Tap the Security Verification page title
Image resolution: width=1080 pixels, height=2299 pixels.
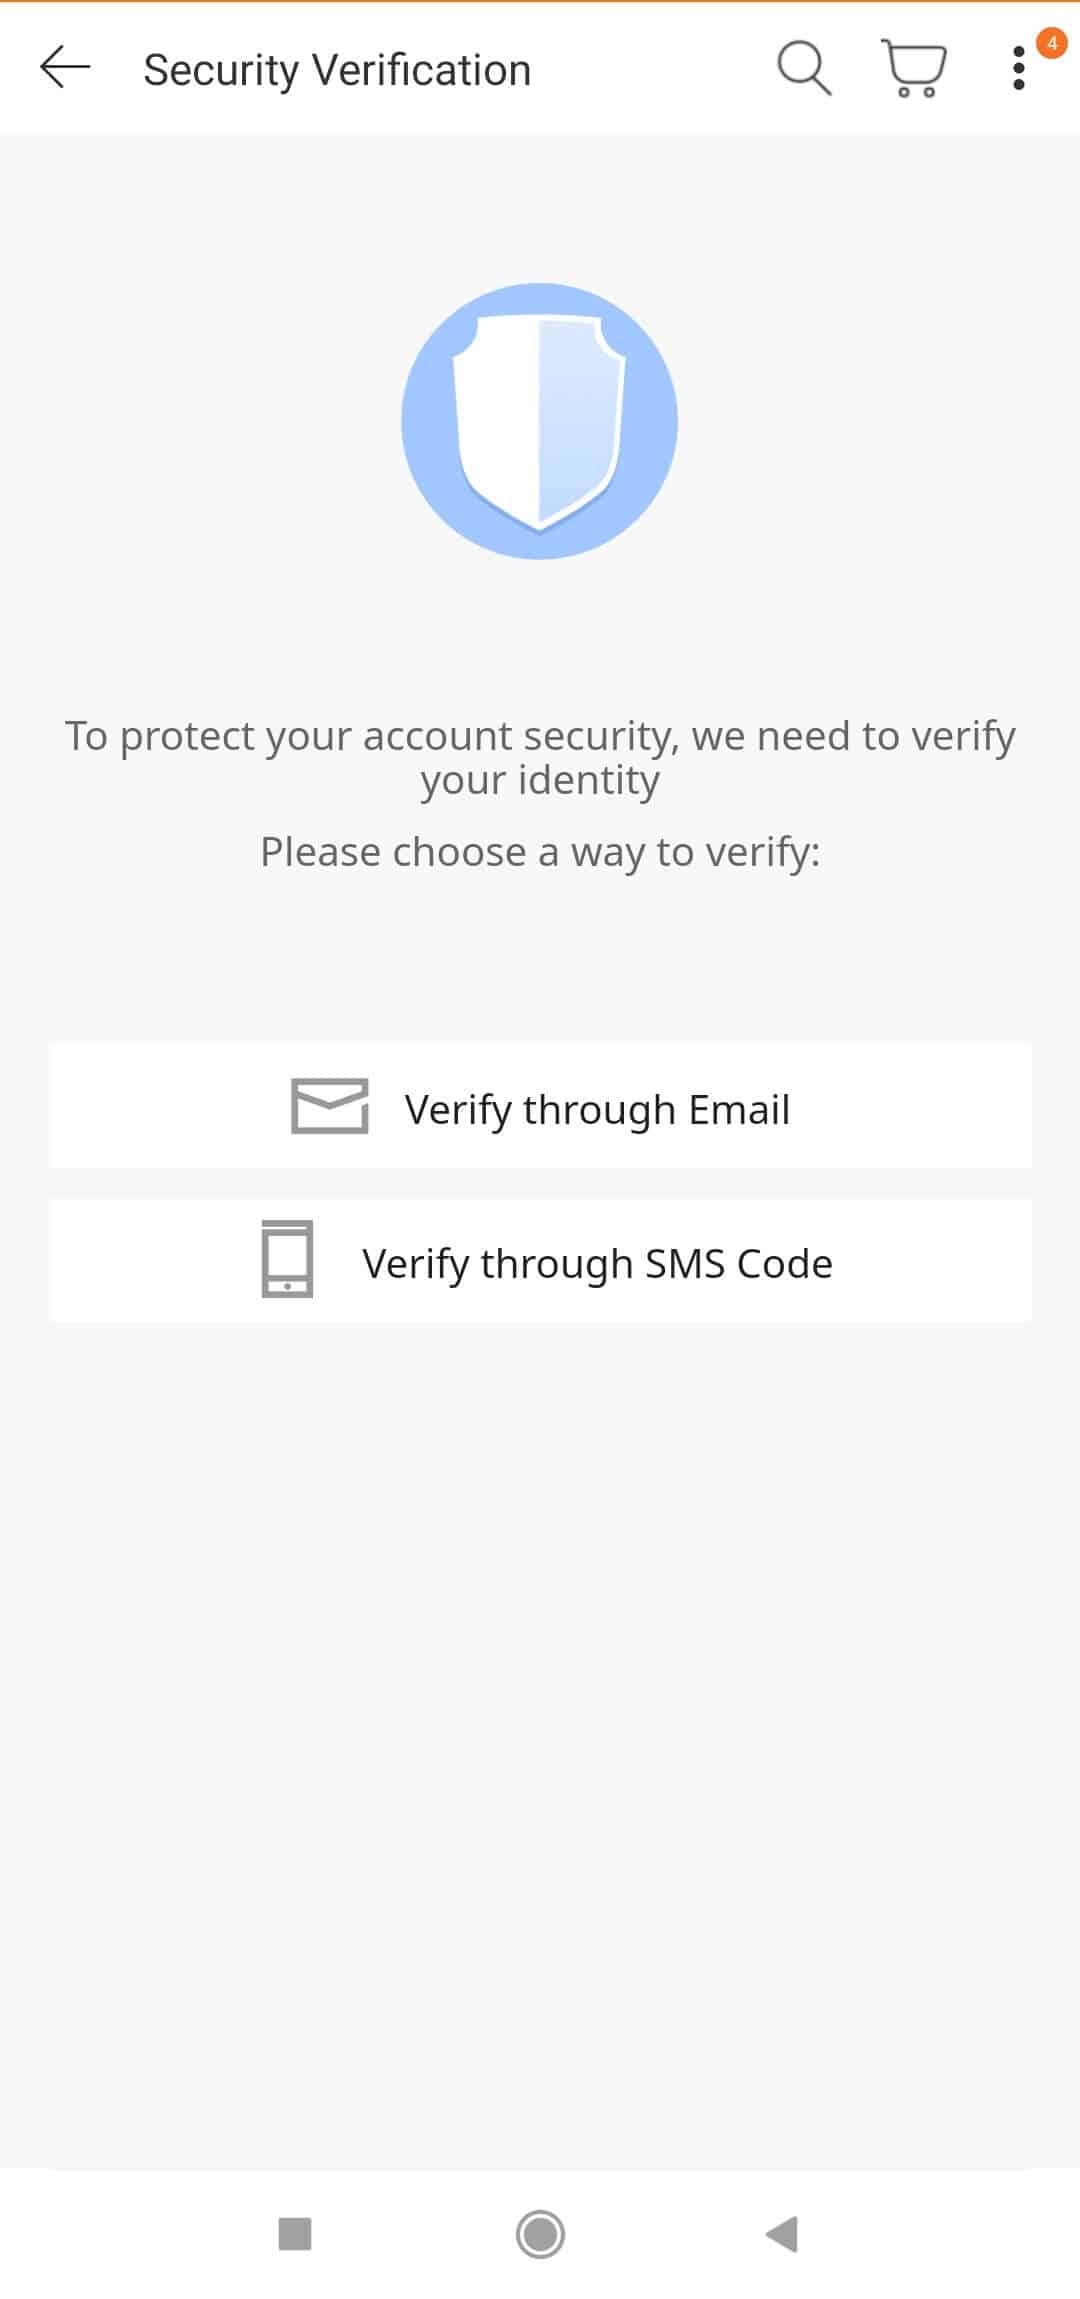pos(337,70)
